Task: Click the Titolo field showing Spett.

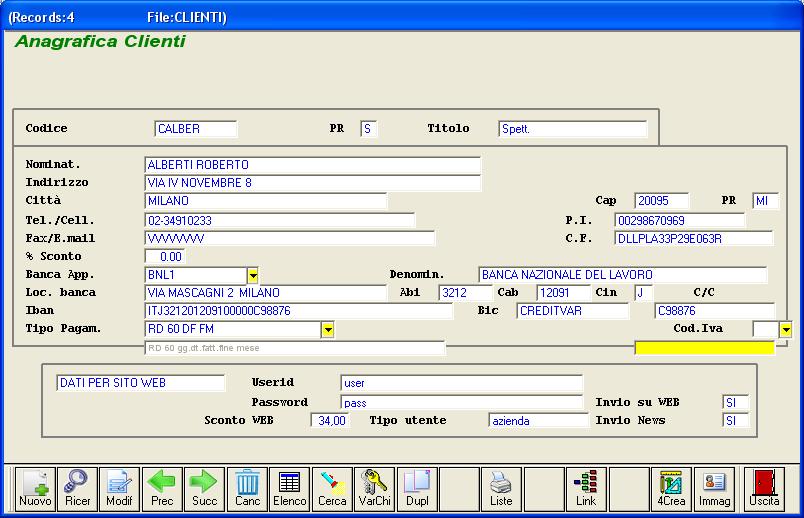Action: (573, 129)
